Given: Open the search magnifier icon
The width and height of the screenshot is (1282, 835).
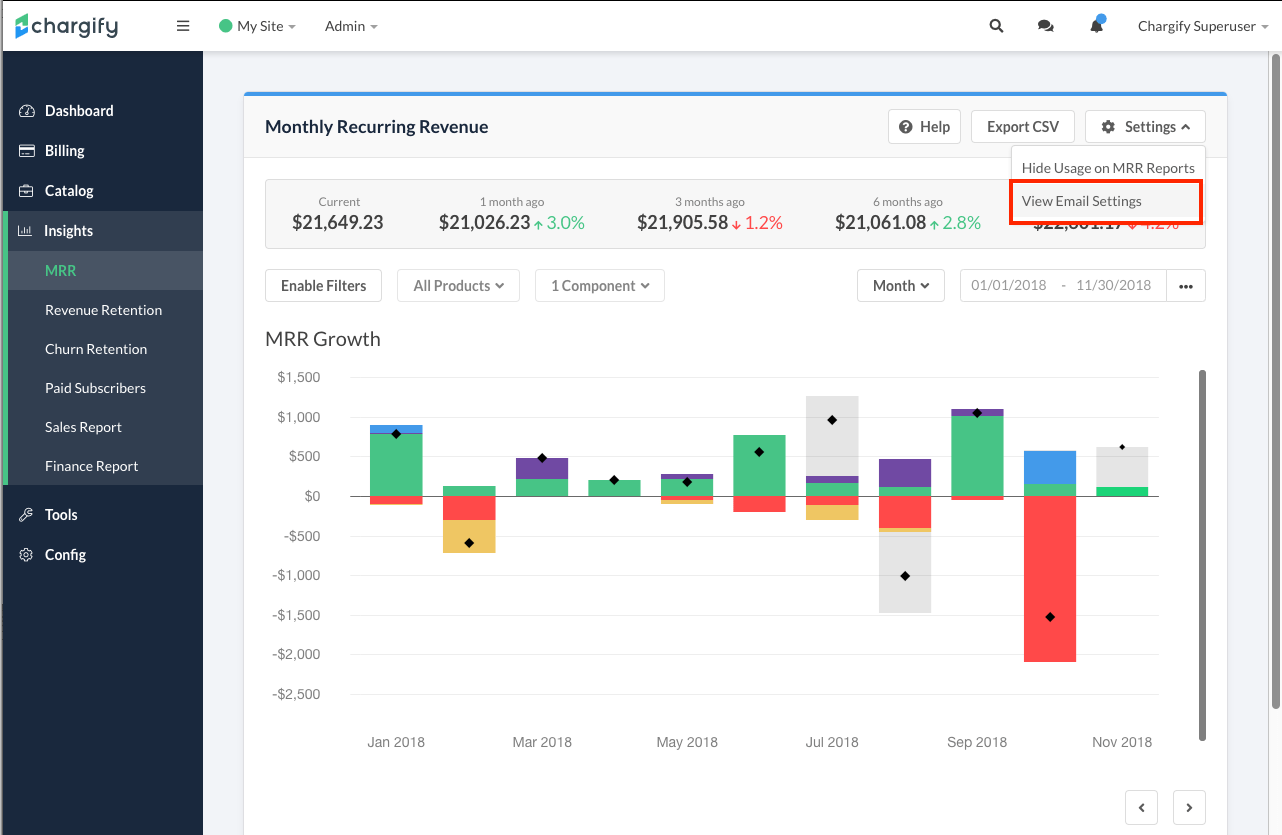Looking at the screenshot, I should 996,26.
